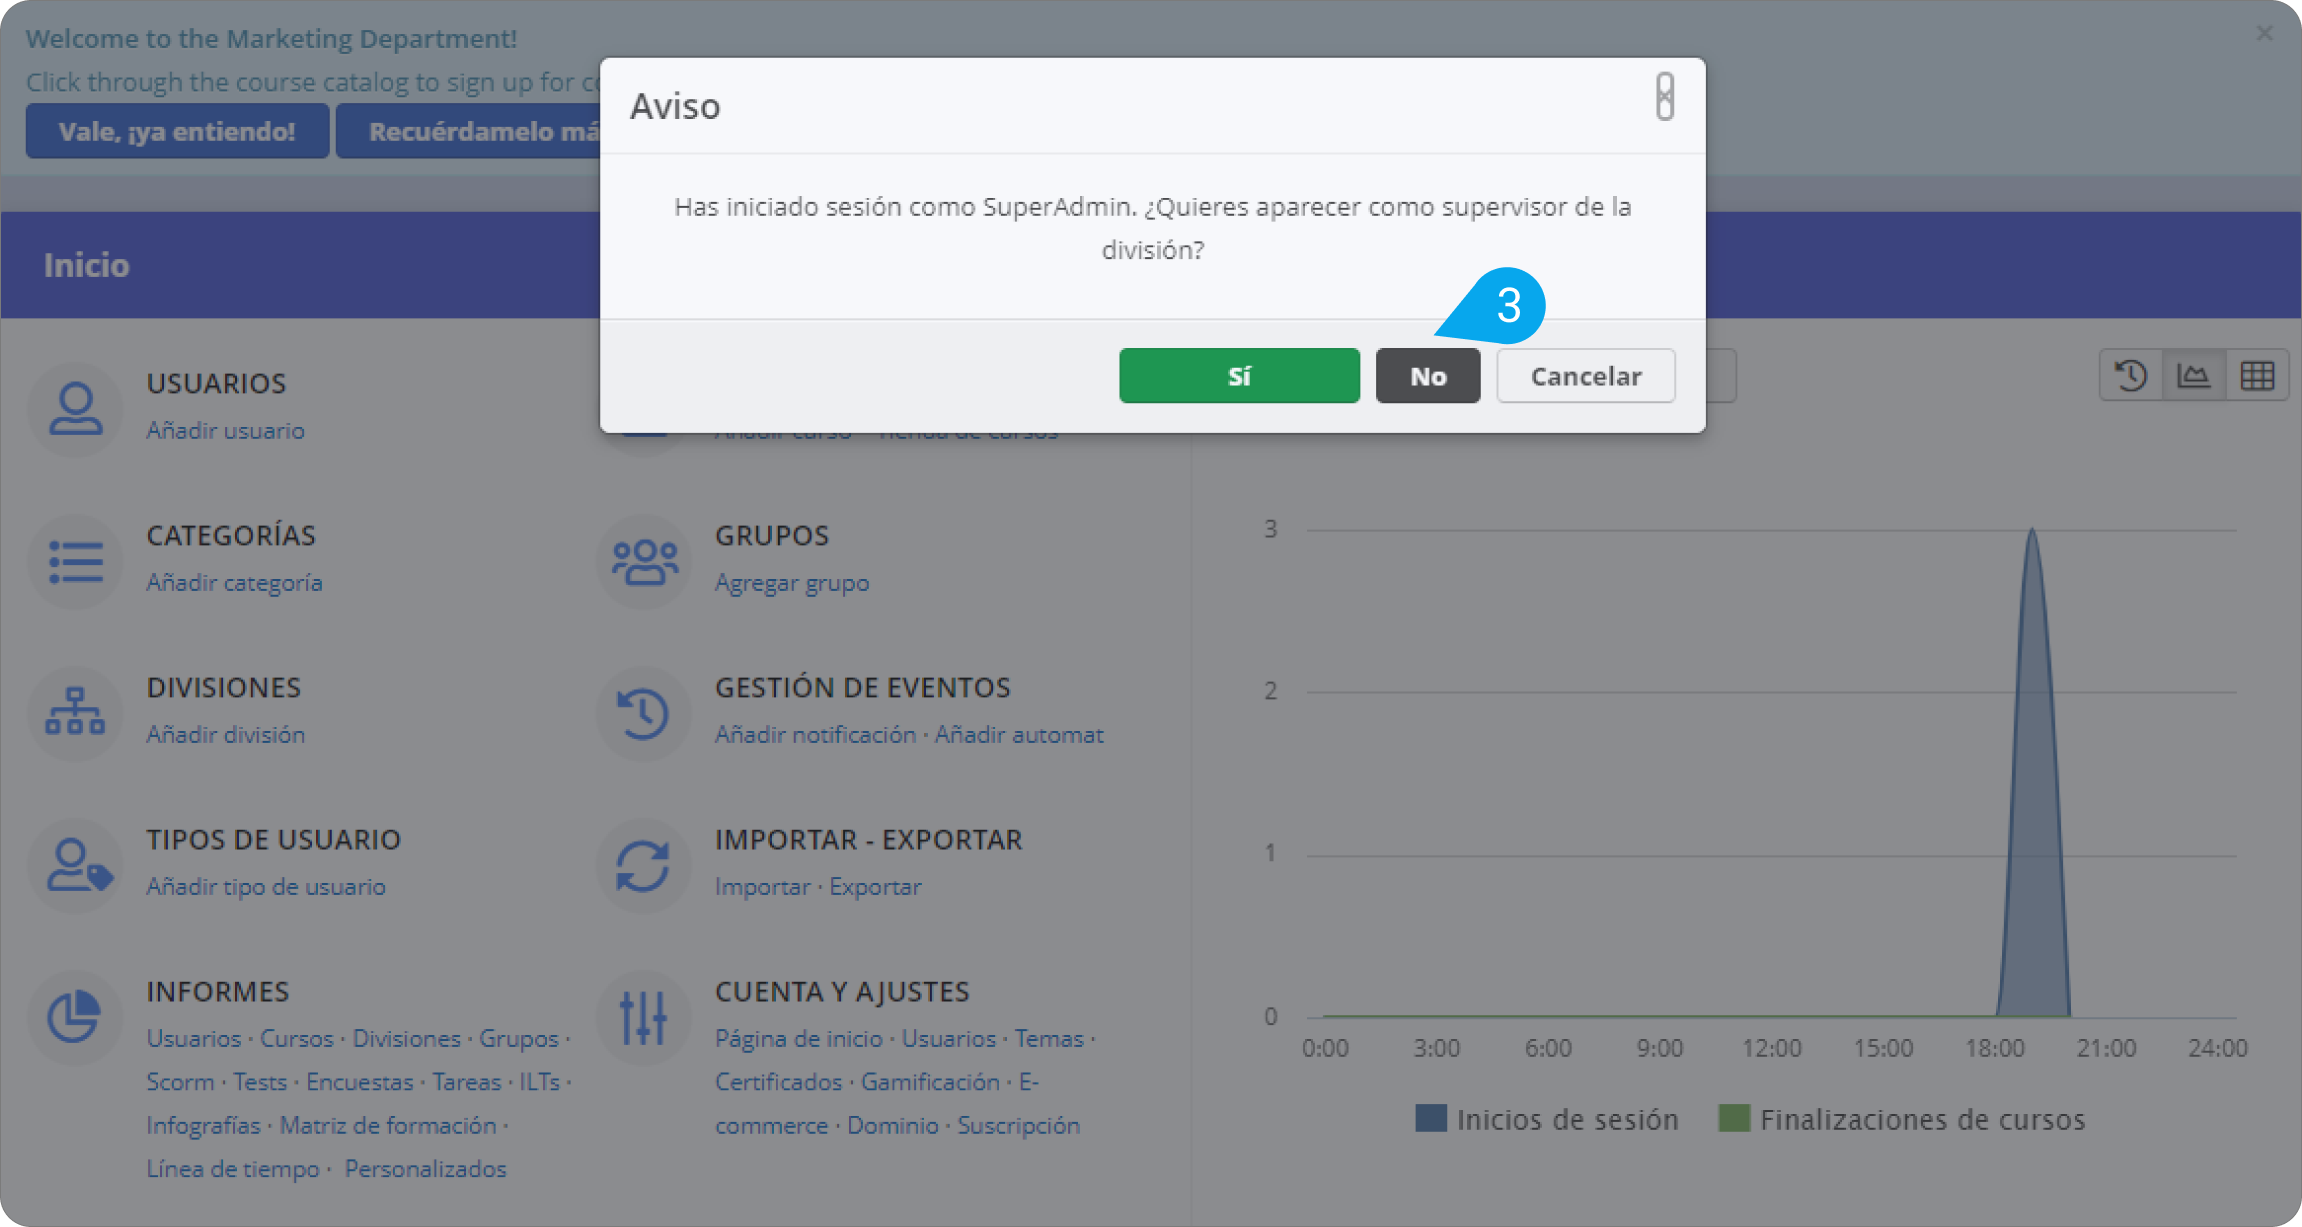2302x1227 pixels.
Task: Open the Encuestas report link
Action: 359,1081
